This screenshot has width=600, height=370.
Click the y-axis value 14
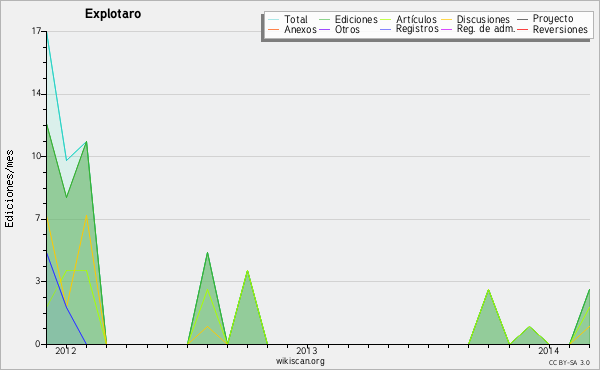point(36,93)
